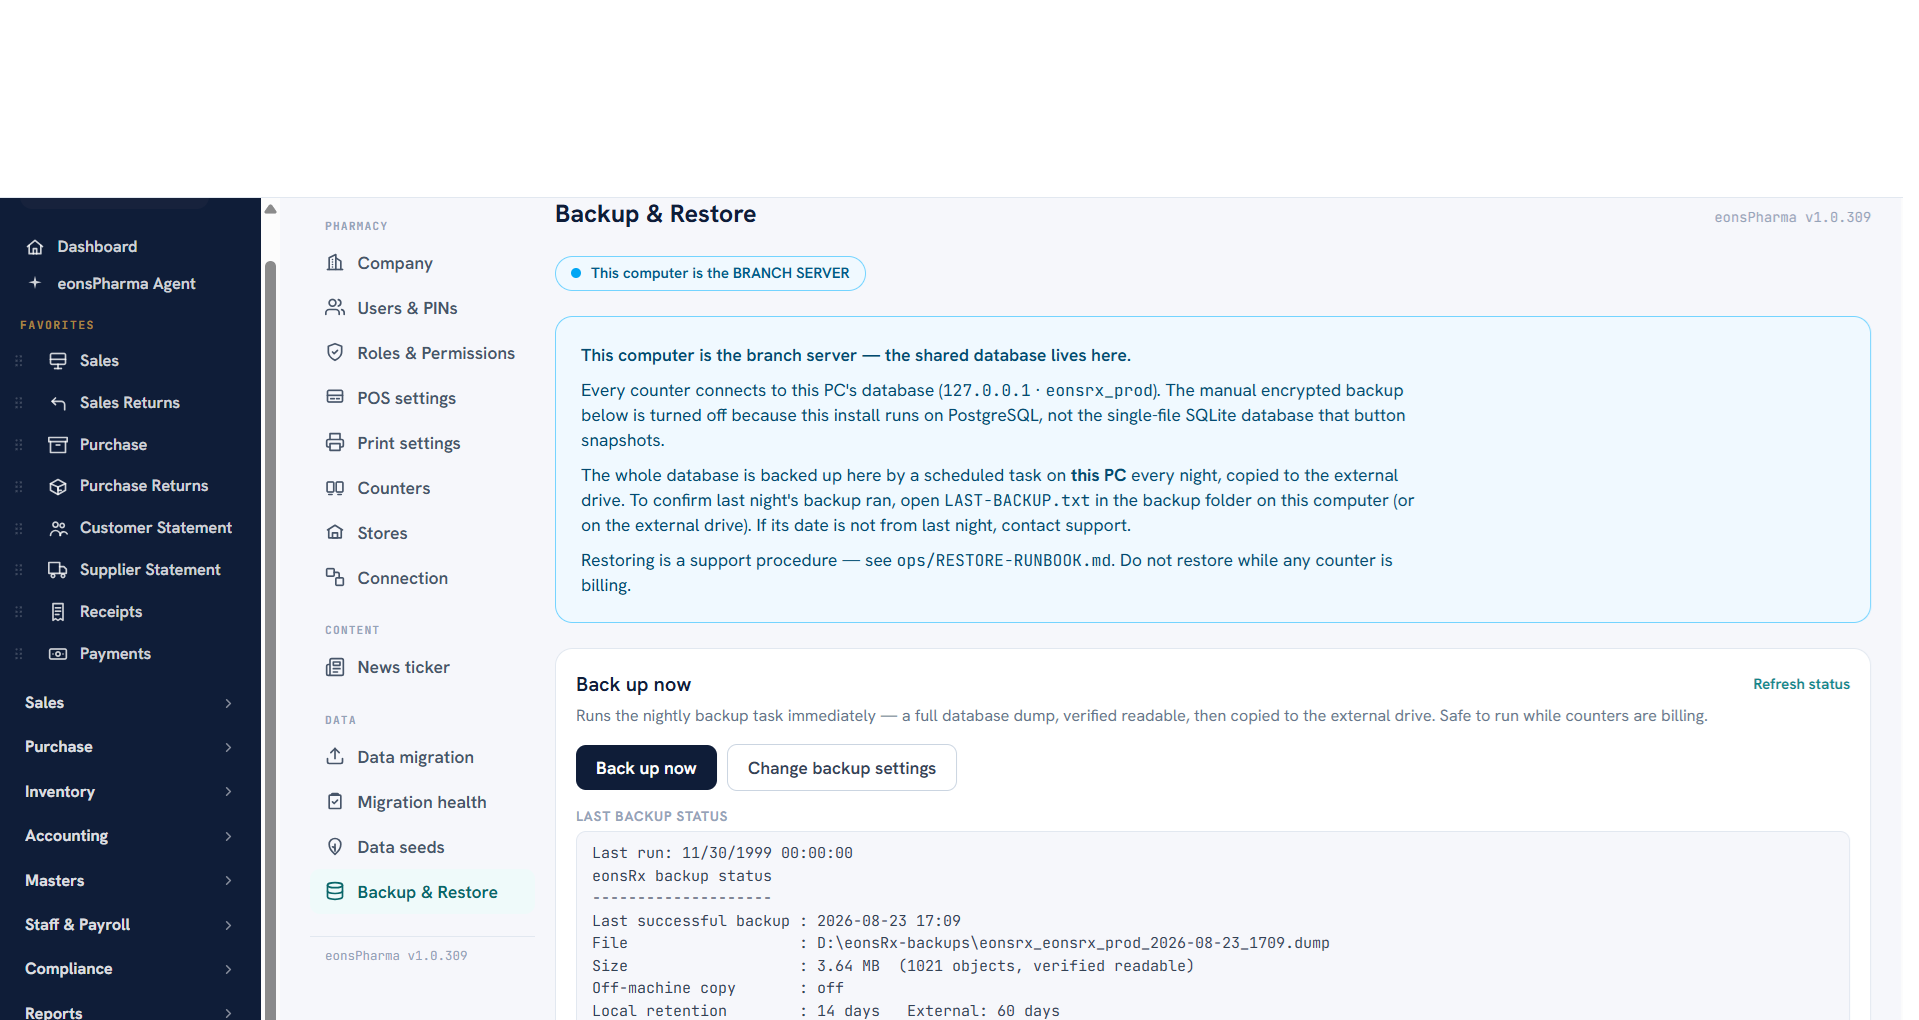The image size is (1919, 1020).
Task: Click the Receipts document icon
Action: [x=58, y=612]
